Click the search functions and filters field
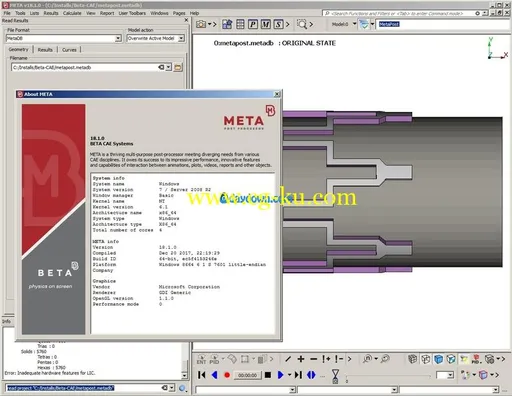This screenshot has width=512, height=396. (x=398, y=13)
